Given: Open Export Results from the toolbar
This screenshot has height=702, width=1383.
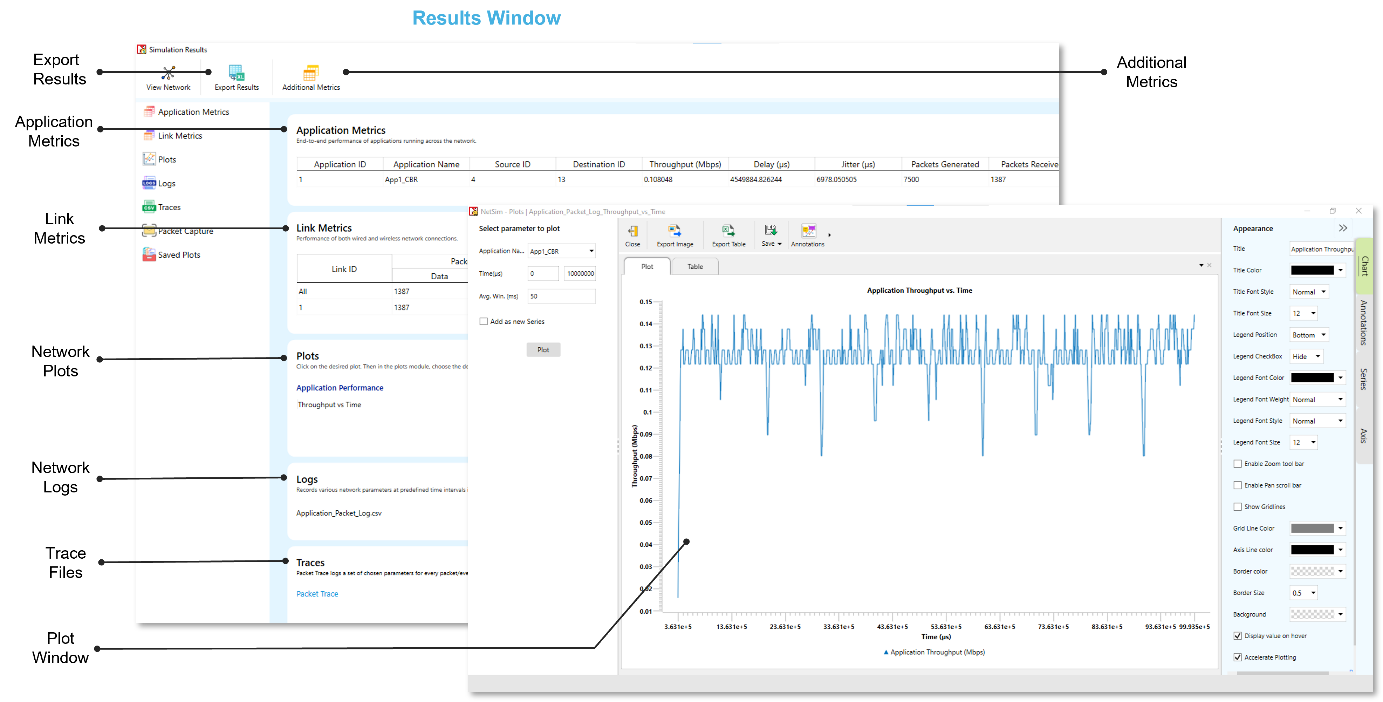Looking at the screenshot, I should pos(237,73).
